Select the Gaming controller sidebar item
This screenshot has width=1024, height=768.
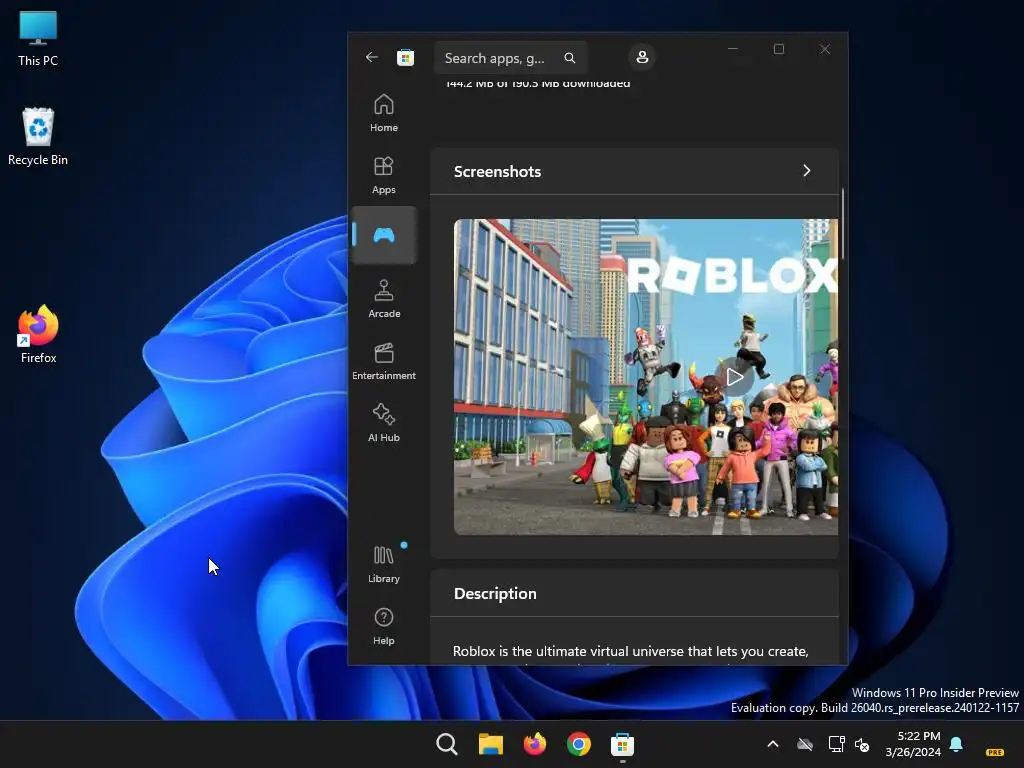384,235
